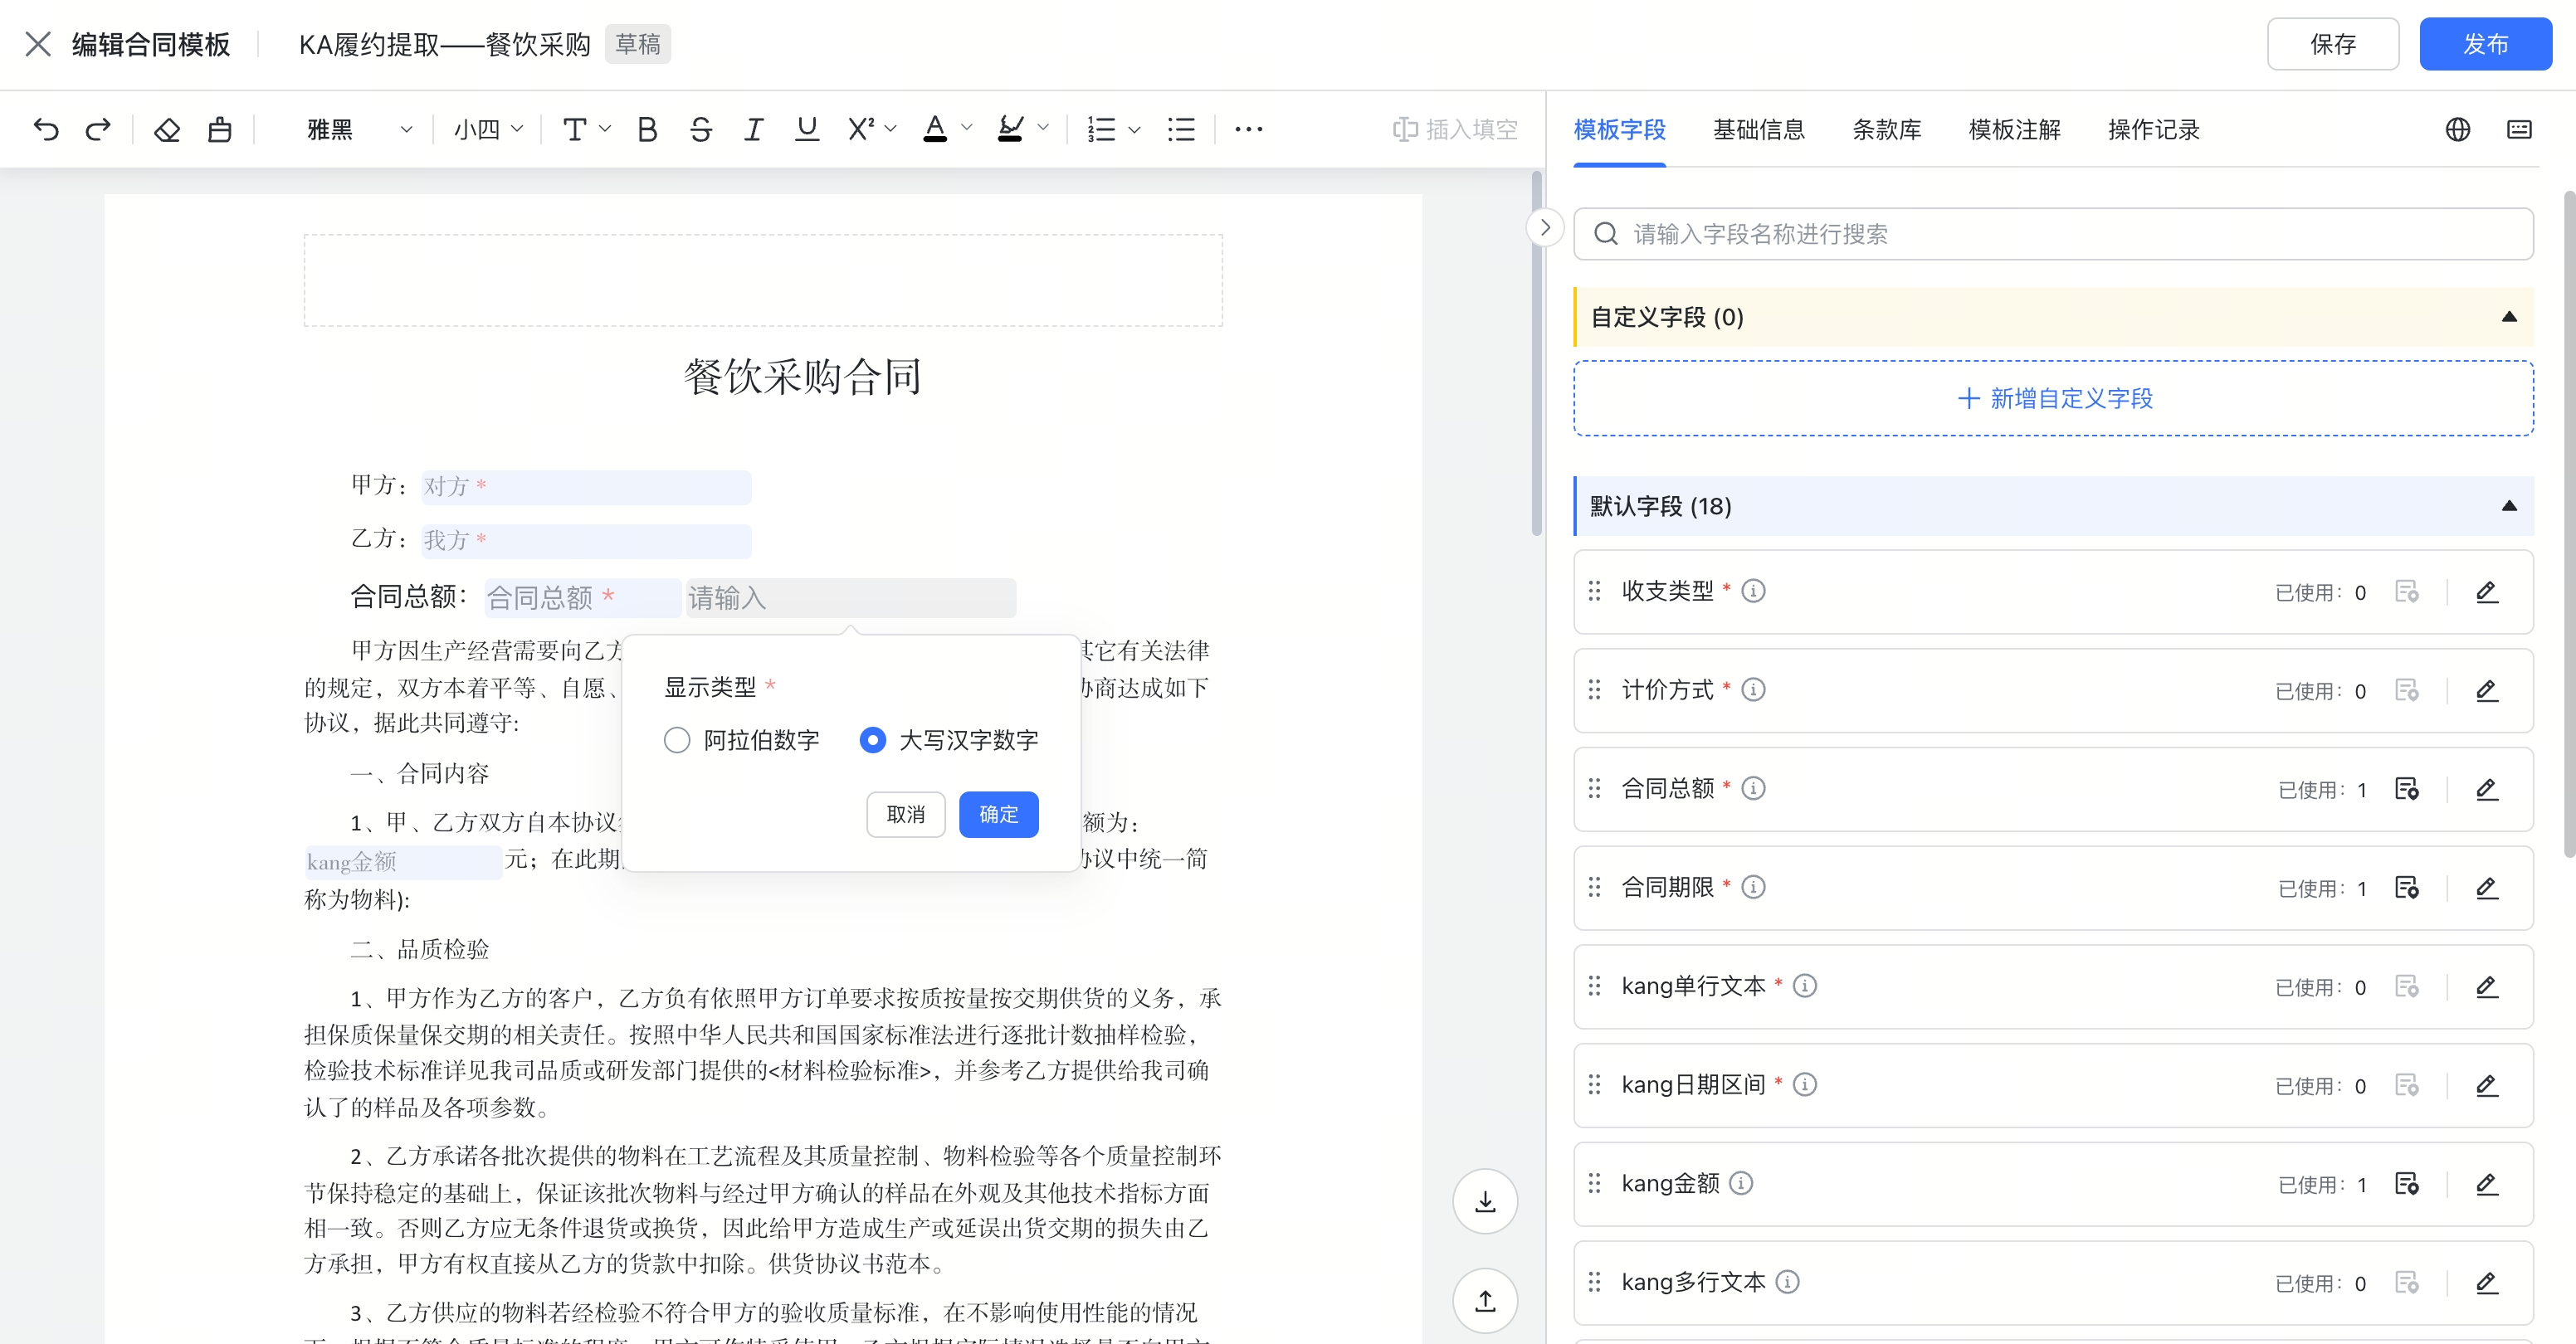Open the text style T dropdown
Screen dimensions: 2576x1344
click(x=586, y=129)
